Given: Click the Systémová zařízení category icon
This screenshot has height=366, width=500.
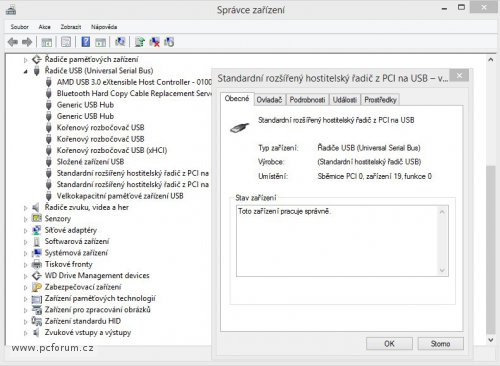Looking at the screenshot, I should [x=36, y=253].
